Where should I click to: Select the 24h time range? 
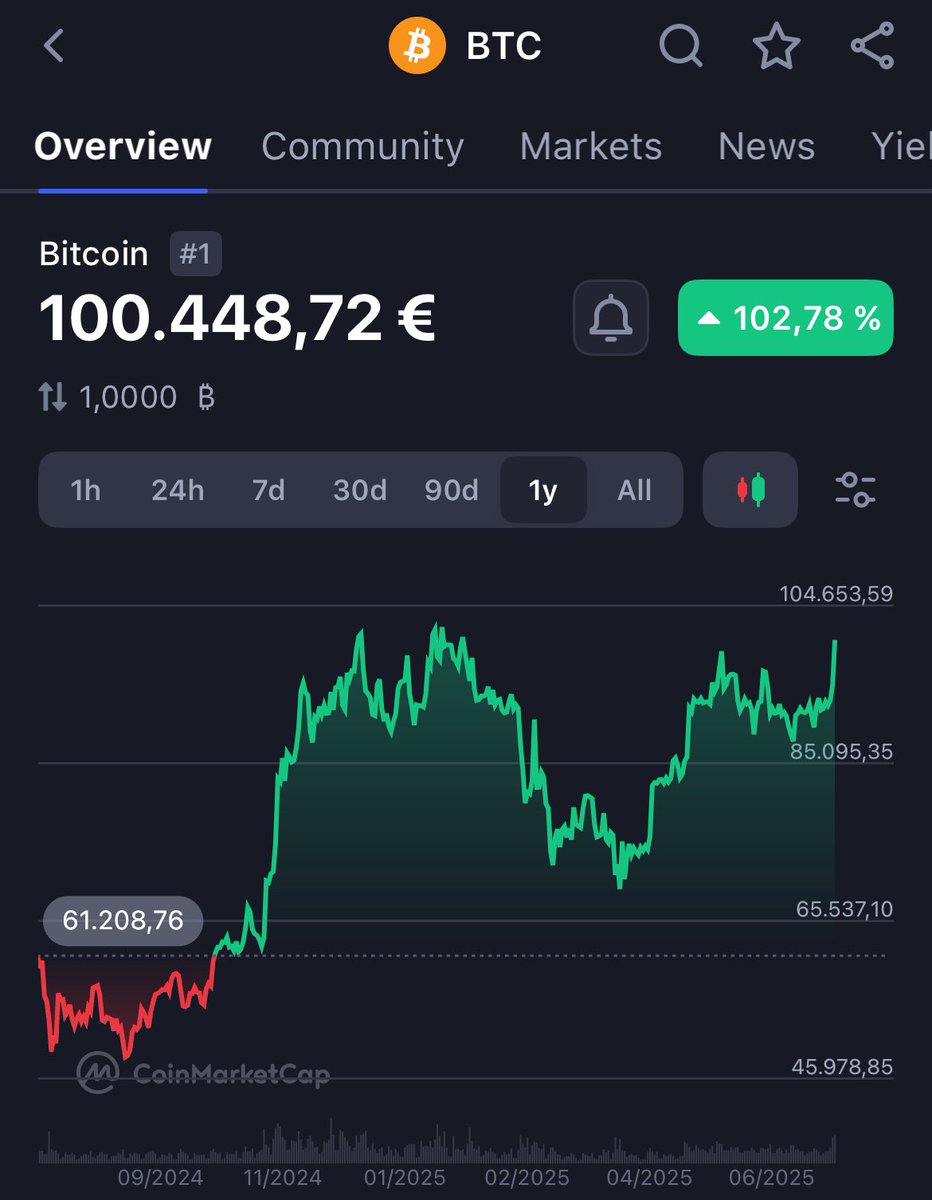pos(177,490)
